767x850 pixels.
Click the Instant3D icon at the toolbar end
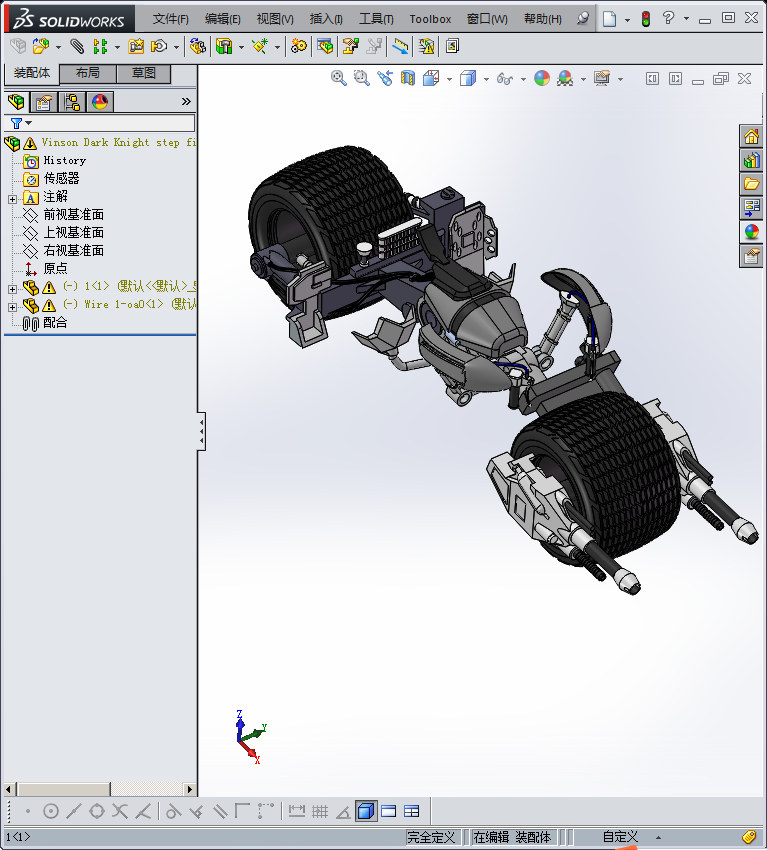click(452, 47)
